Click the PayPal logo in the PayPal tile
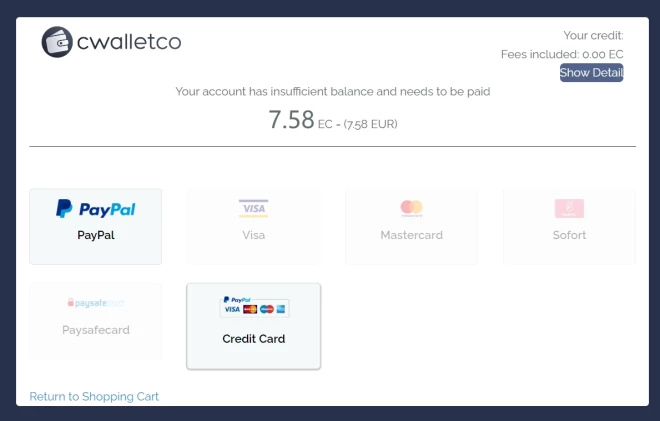 click(x=96, y=209)
